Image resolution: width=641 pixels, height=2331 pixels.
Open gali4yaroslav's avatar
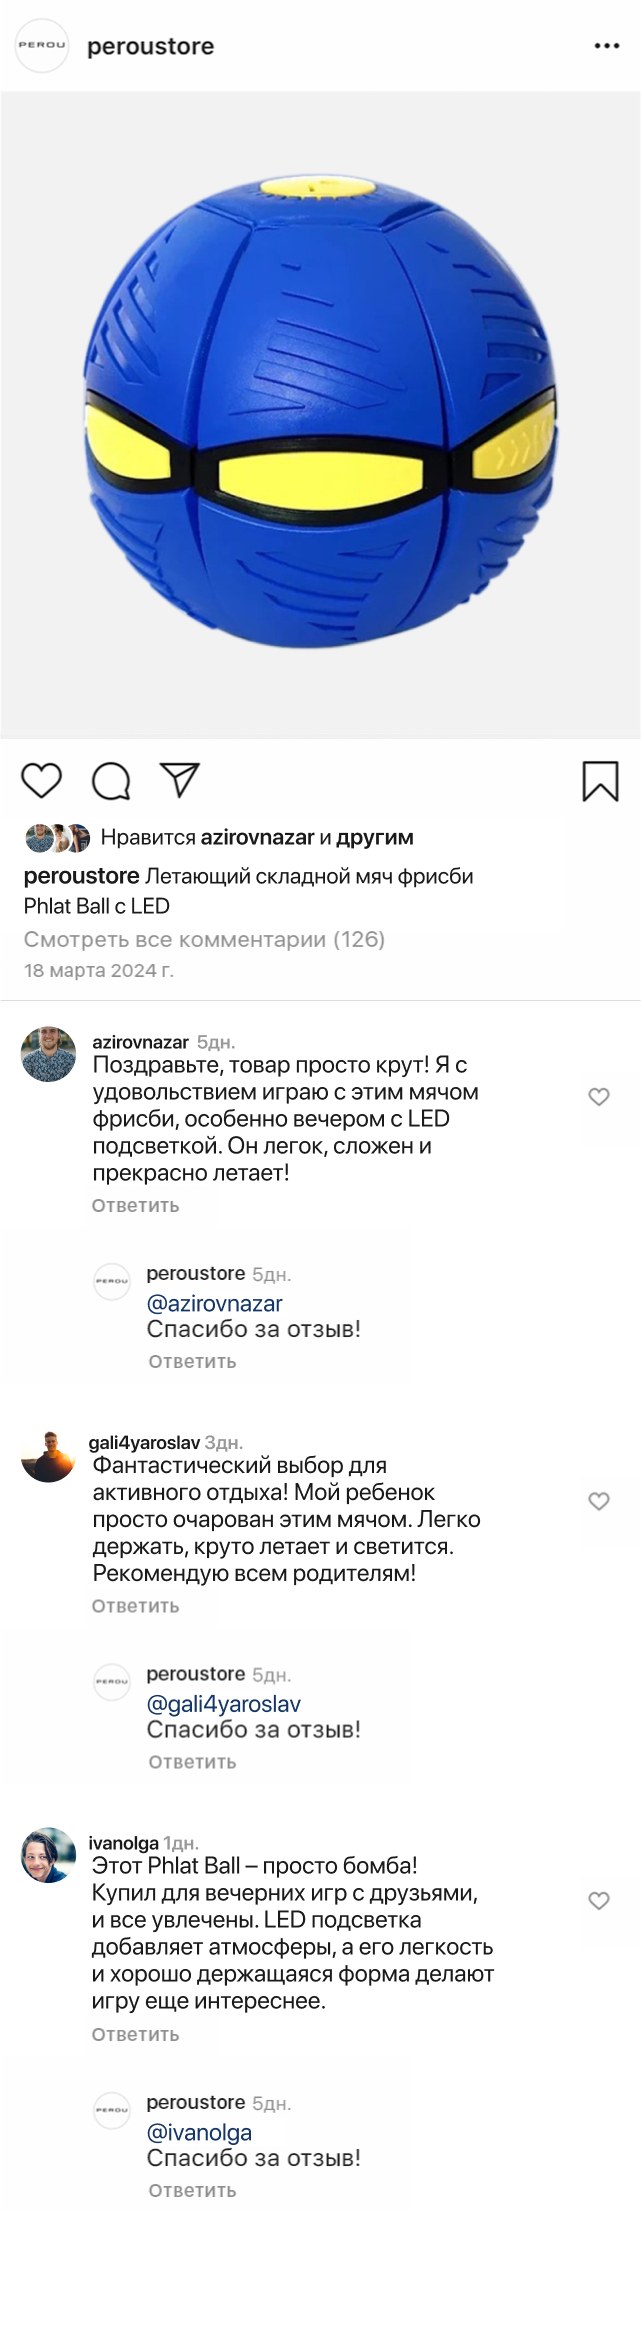click(48, 1456)
